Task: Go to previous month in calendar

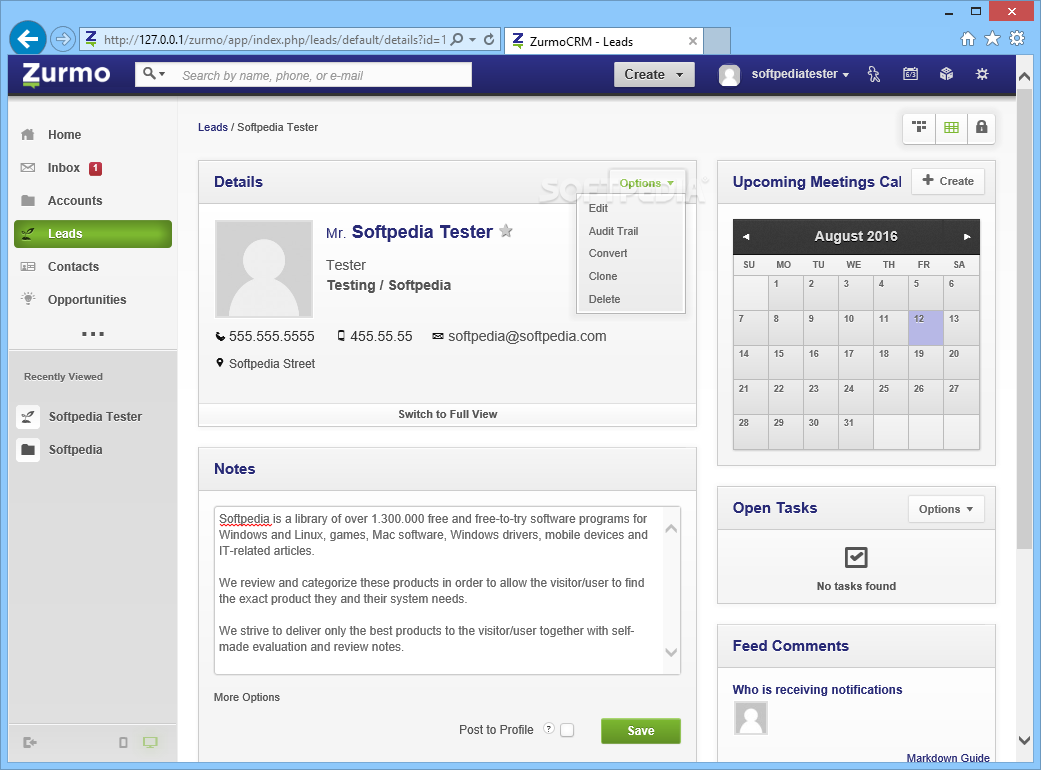Action: pyautogui.click(x=746, y=237)
